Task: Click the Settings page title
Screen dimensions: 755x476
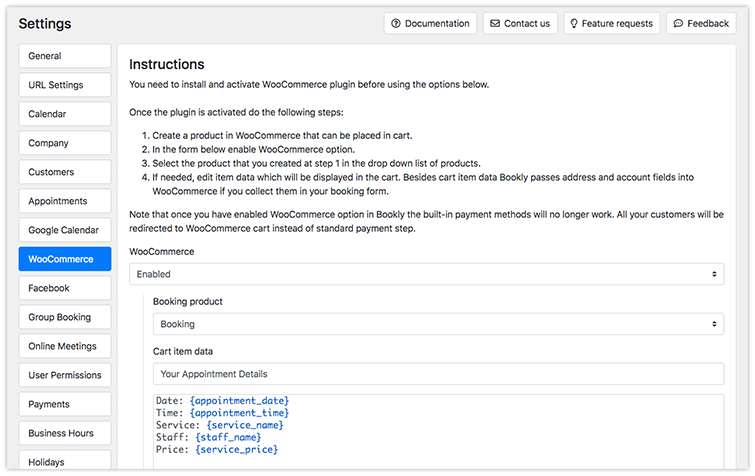Action: [x=45, y=24]
